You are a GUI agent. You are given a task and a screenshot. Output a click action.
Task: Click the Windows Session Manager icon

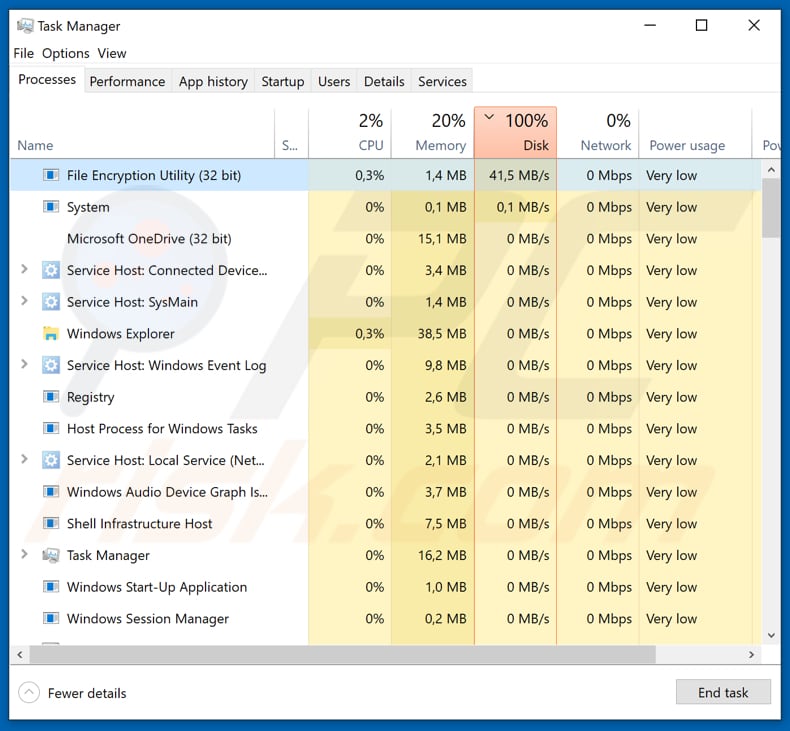(50, 619)
